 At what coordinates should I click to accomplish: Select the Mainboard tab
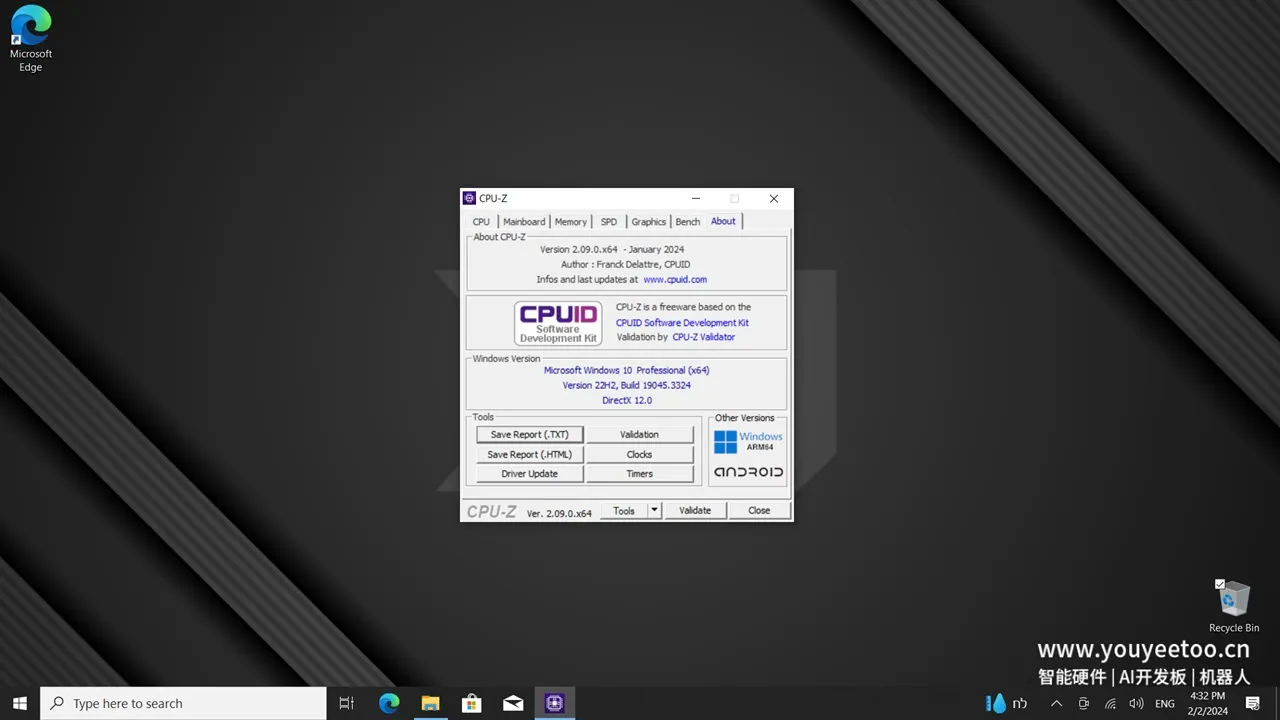523,221
